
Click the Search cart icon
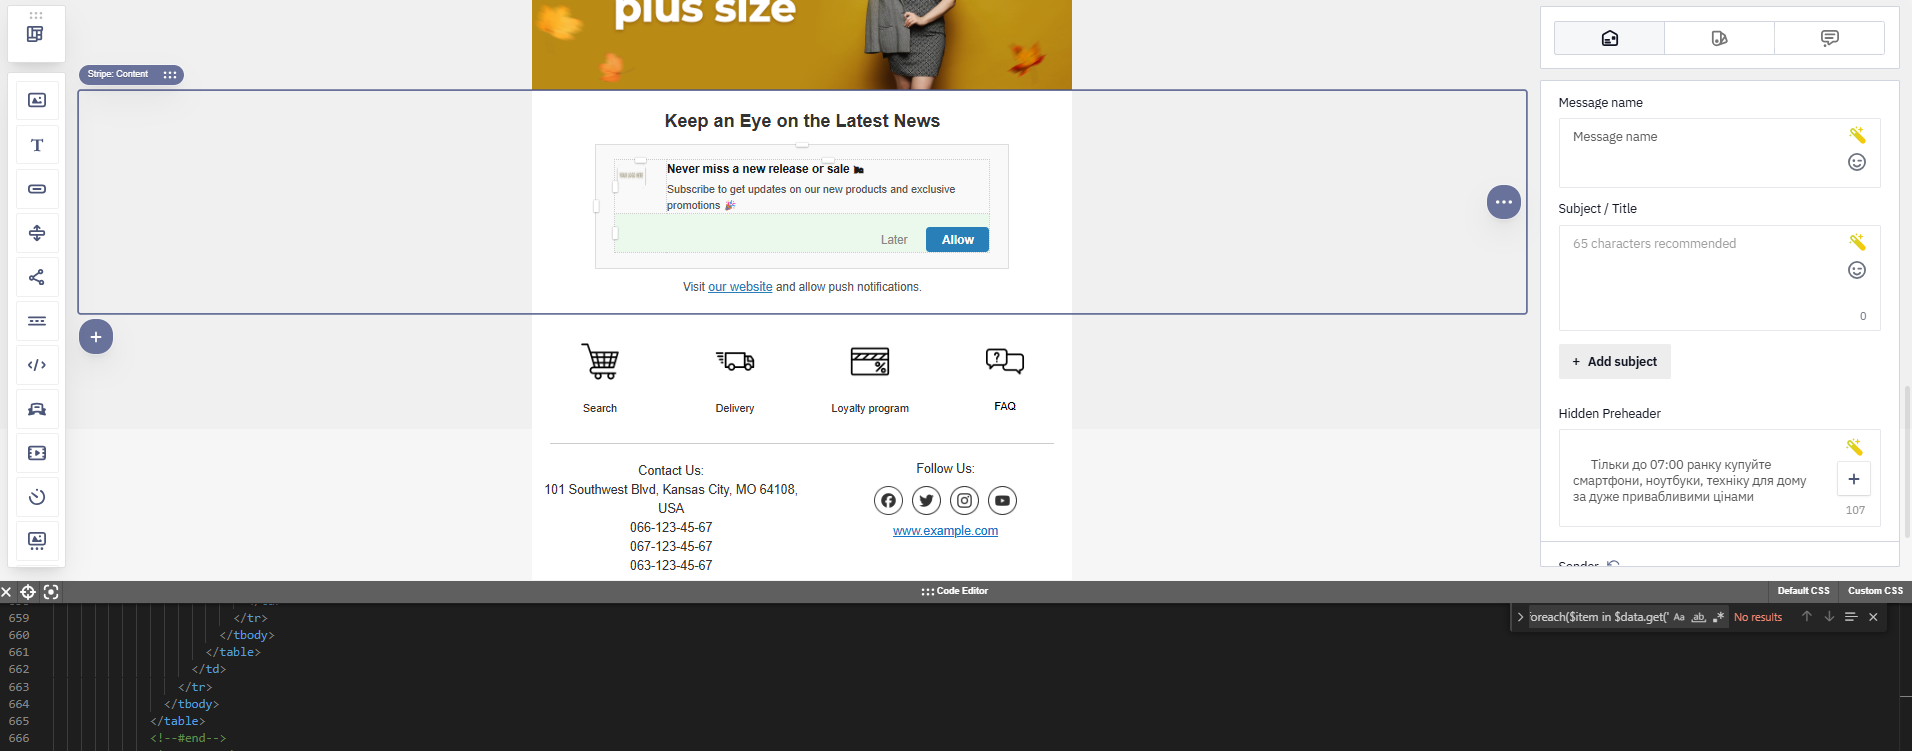(x=600, y=362)
